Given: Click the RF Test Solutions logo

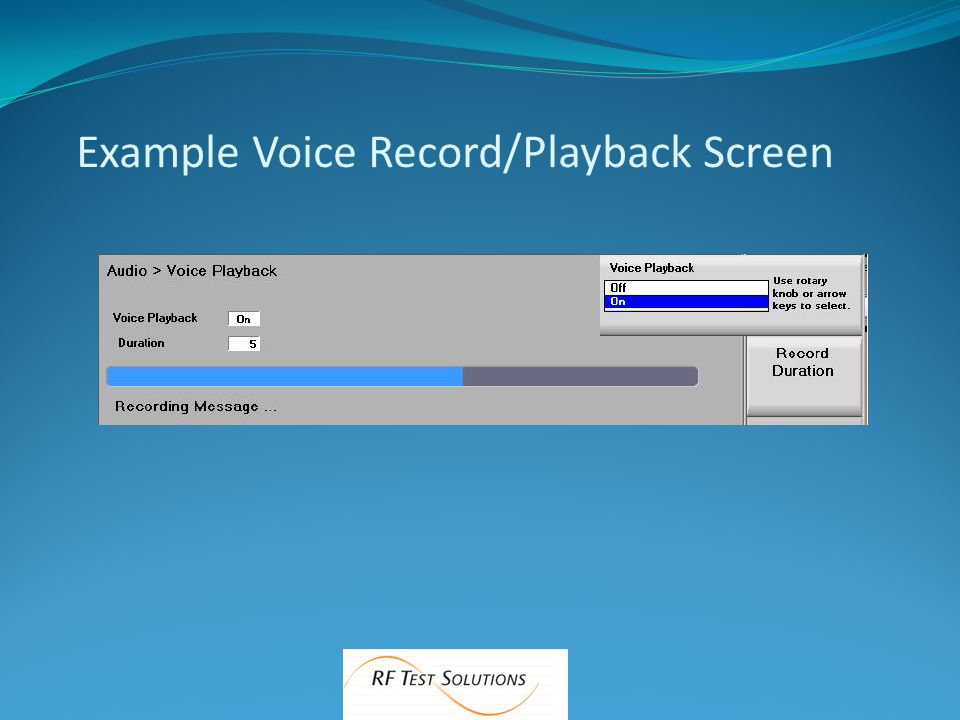Looking at the screenshot, I should 455,684.
